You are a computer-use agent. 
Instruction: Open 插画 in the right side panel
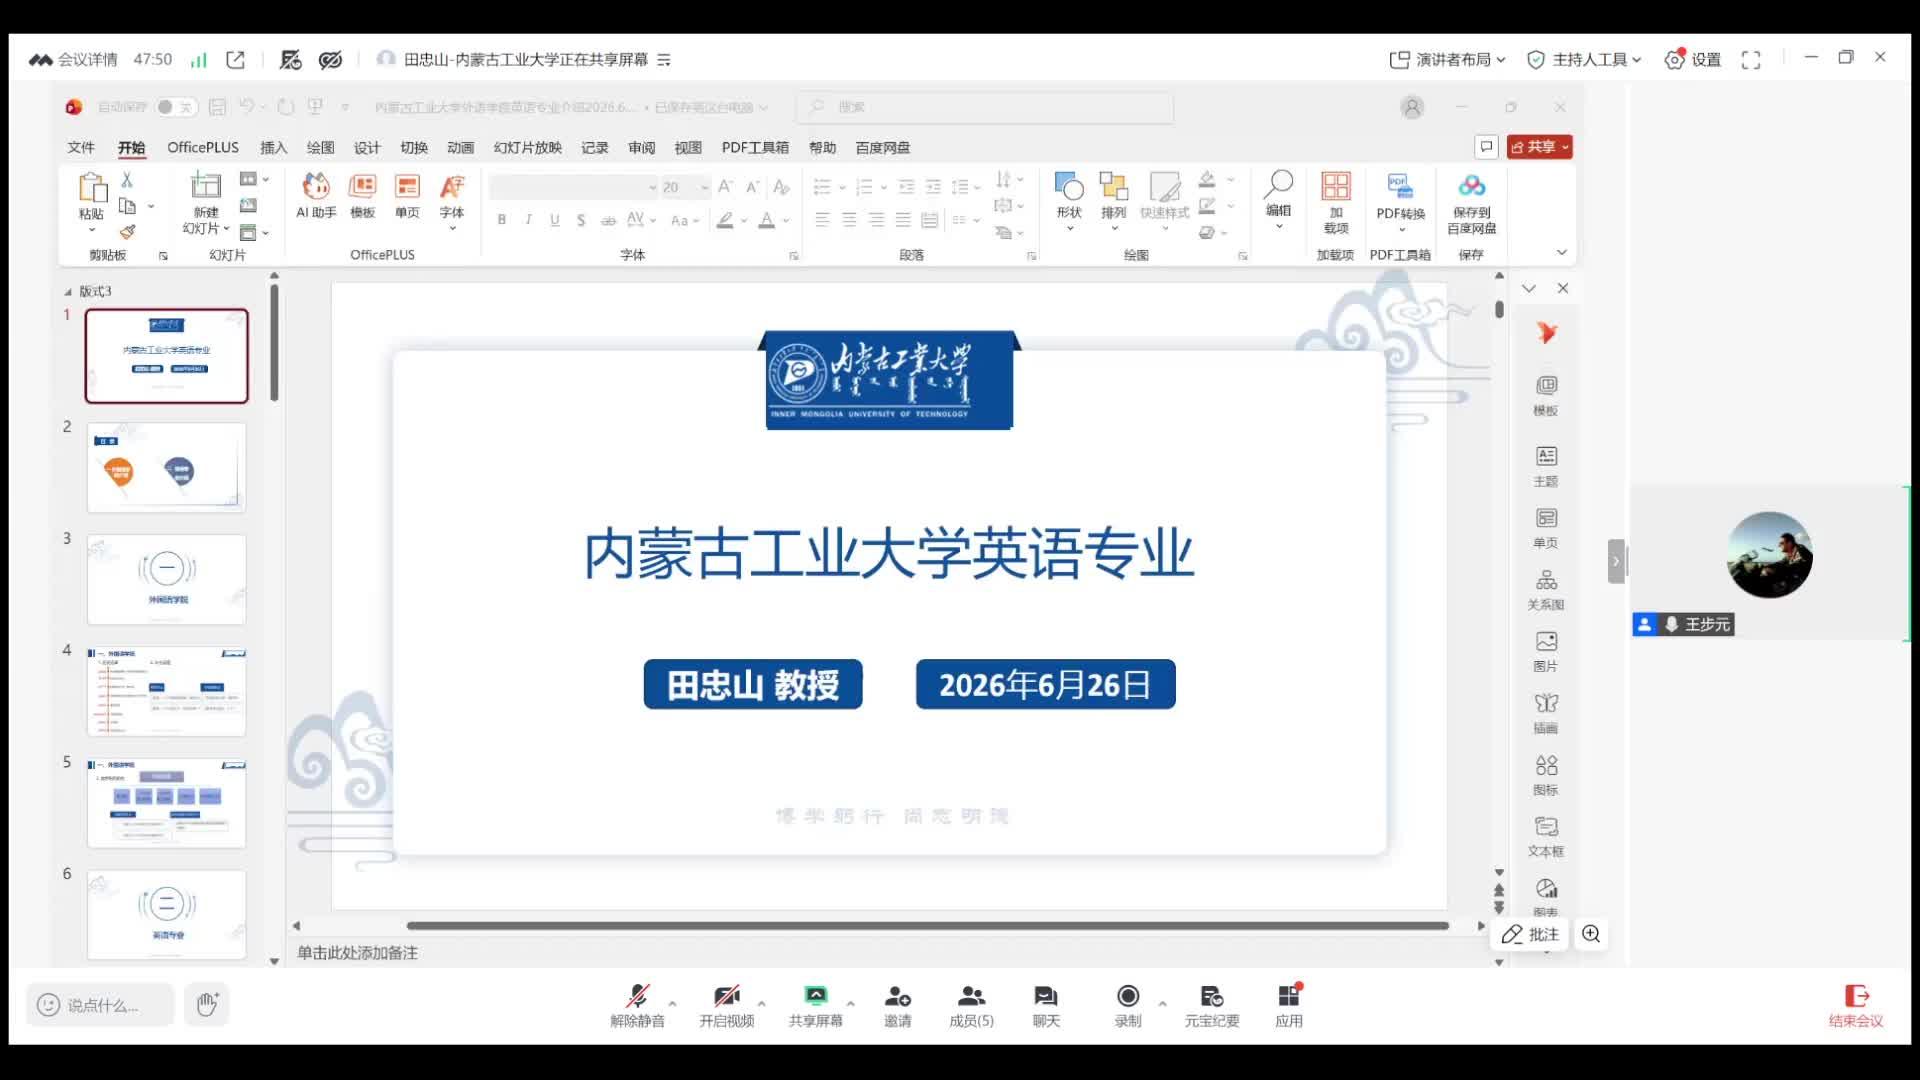tap(1546, 713)
